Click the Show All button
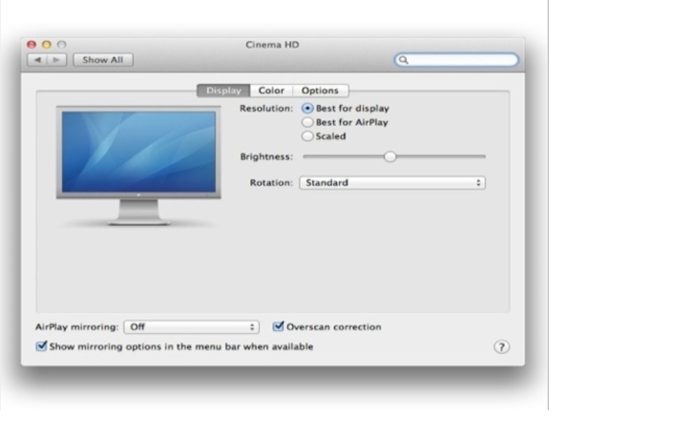This screenshot has height=438, width=700. click(103, 60)
